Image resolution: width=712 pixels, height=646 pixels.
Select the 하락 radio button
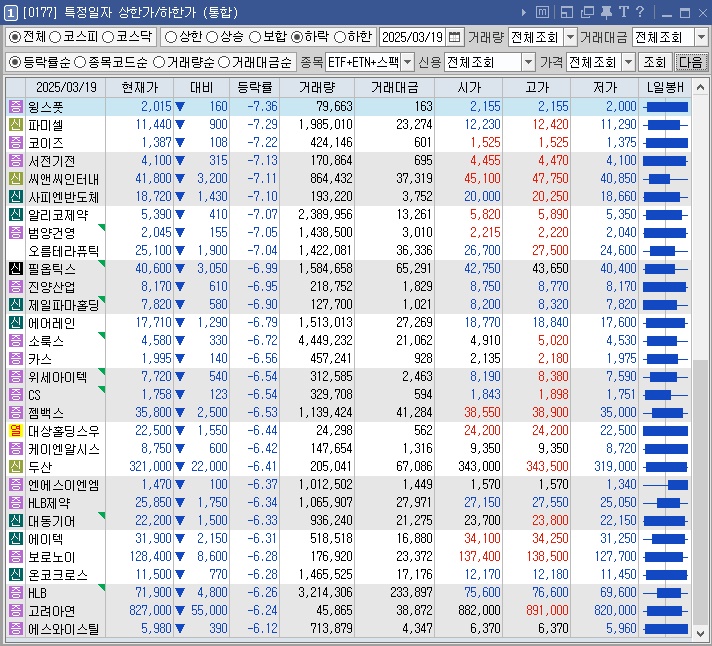(297, 37)
